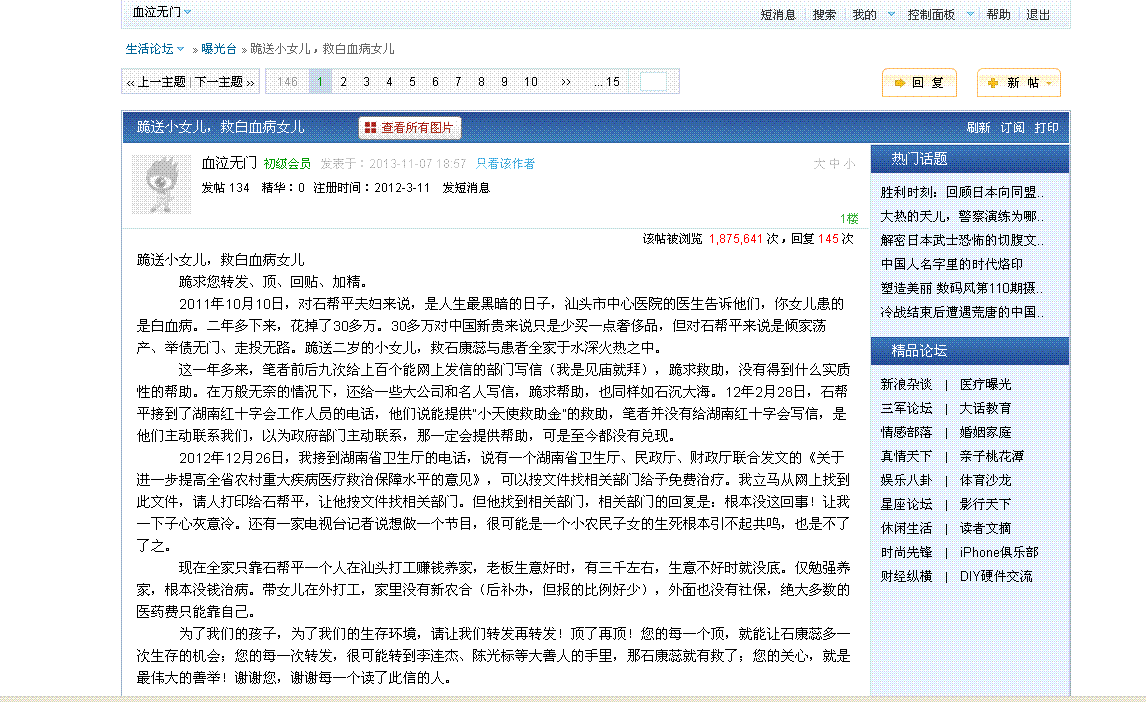This screenshot has width=1146, height=702.
Task: Open hot topic 胜利时刻：回顾日本向同盟
Action: click(962, 192)
